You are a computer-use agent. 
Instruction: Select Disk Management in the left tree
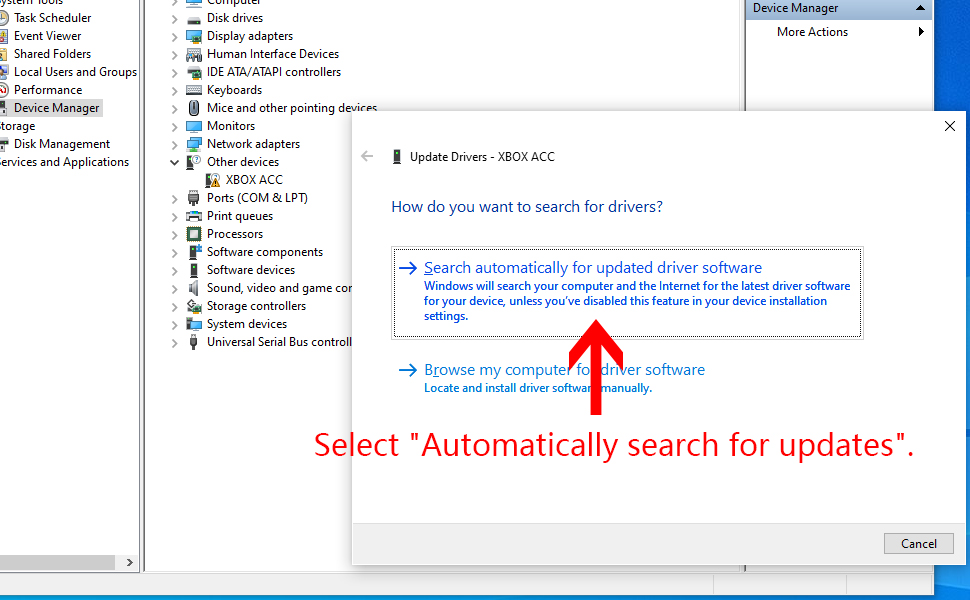[x=61, y=144]
